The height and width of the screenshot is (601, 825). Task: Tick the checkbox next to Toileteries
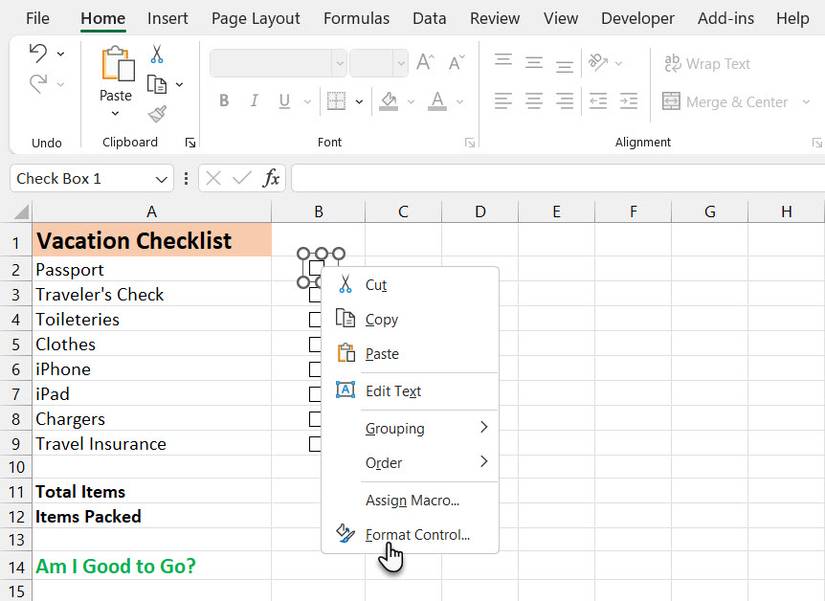(x=315, y=320)
